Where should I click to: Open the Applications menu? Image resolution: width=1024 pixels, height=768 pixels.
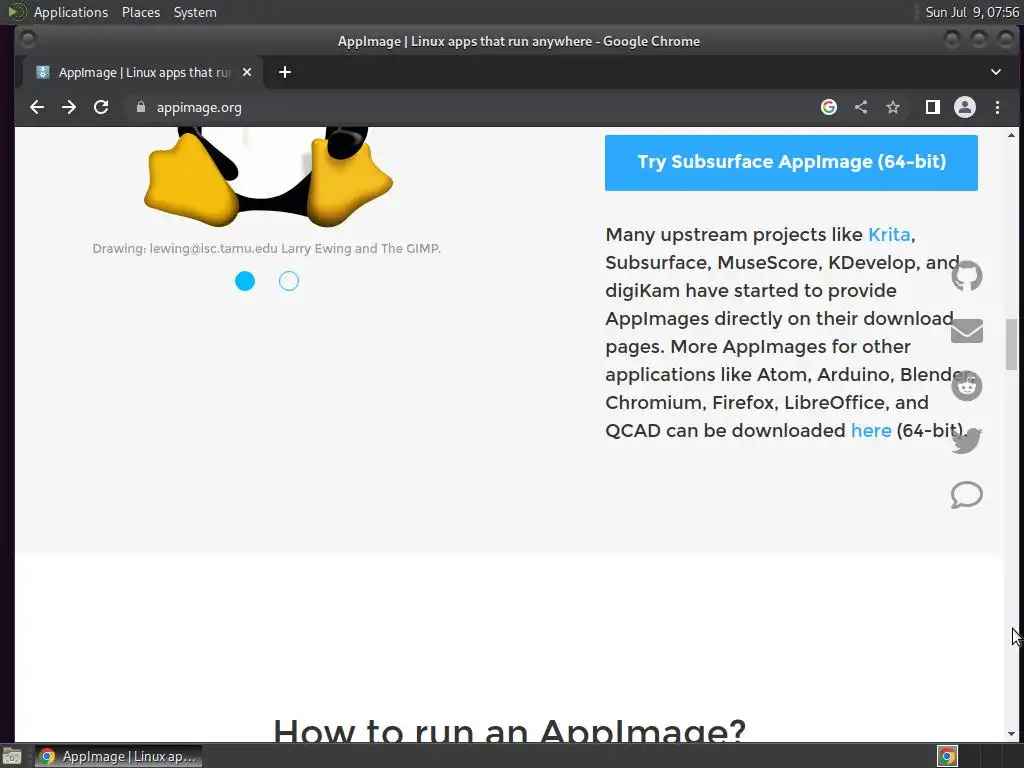click(x=71, y=12)
